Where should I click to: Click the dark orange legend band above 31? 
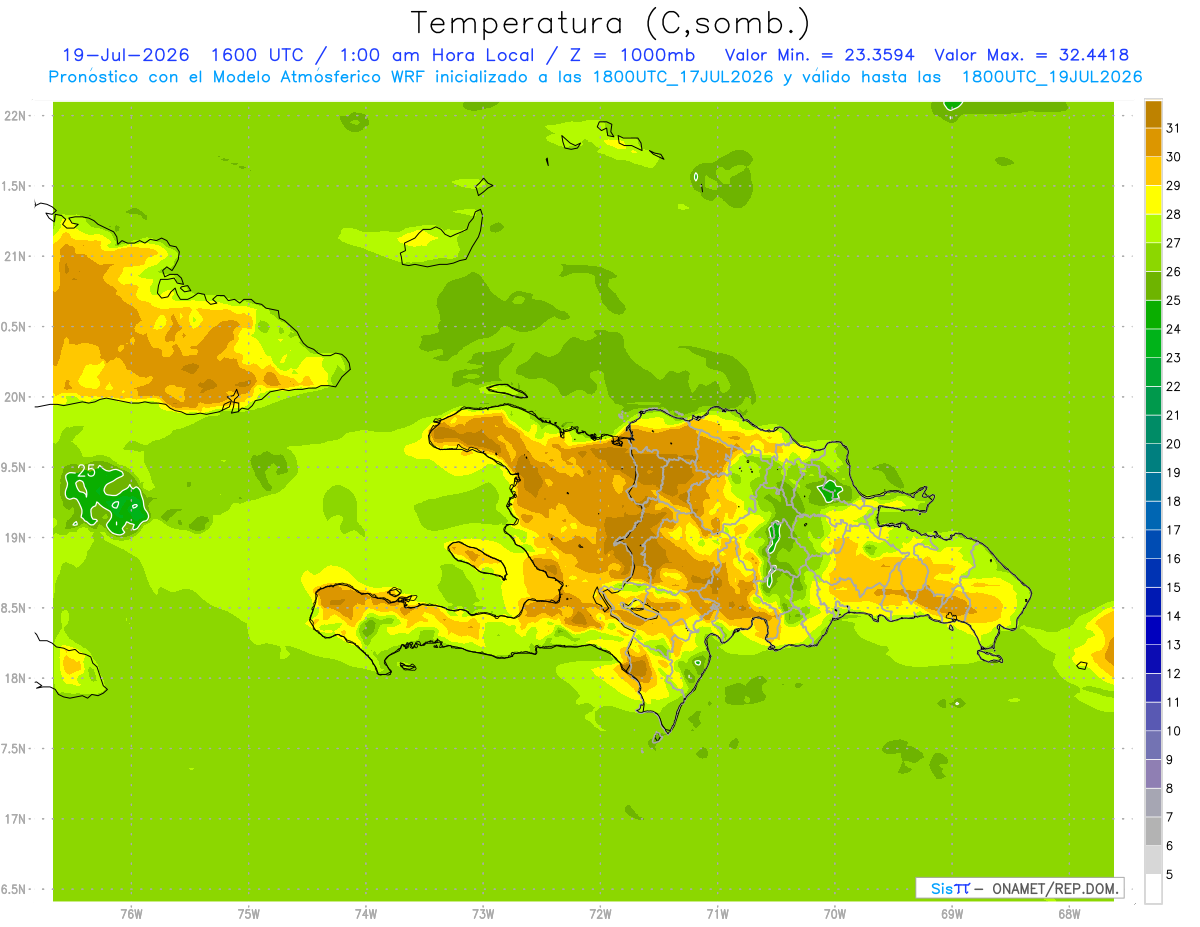coord(1153,114)
